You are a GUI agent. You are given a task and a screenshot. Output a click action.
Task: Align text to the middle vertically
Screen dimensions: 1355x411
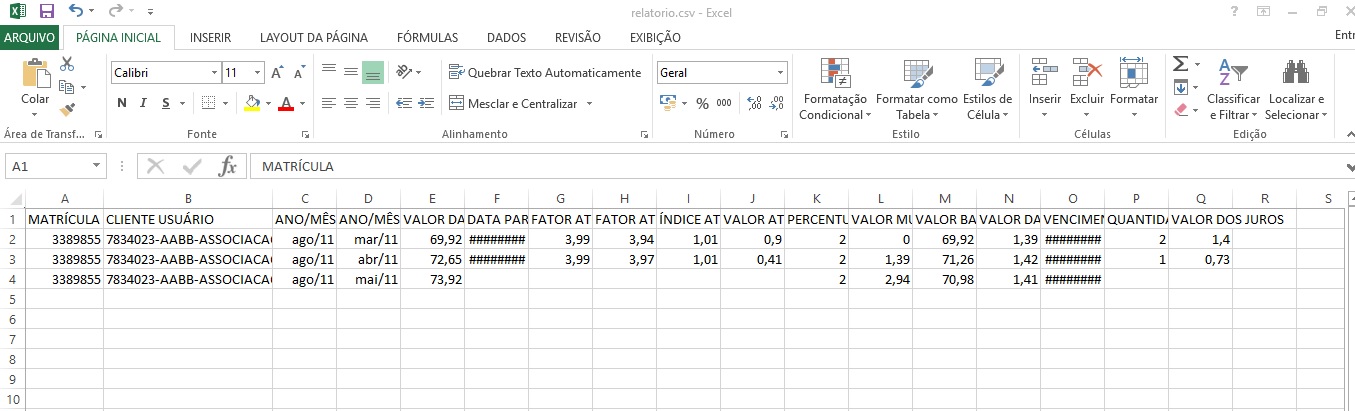point(350,73)
